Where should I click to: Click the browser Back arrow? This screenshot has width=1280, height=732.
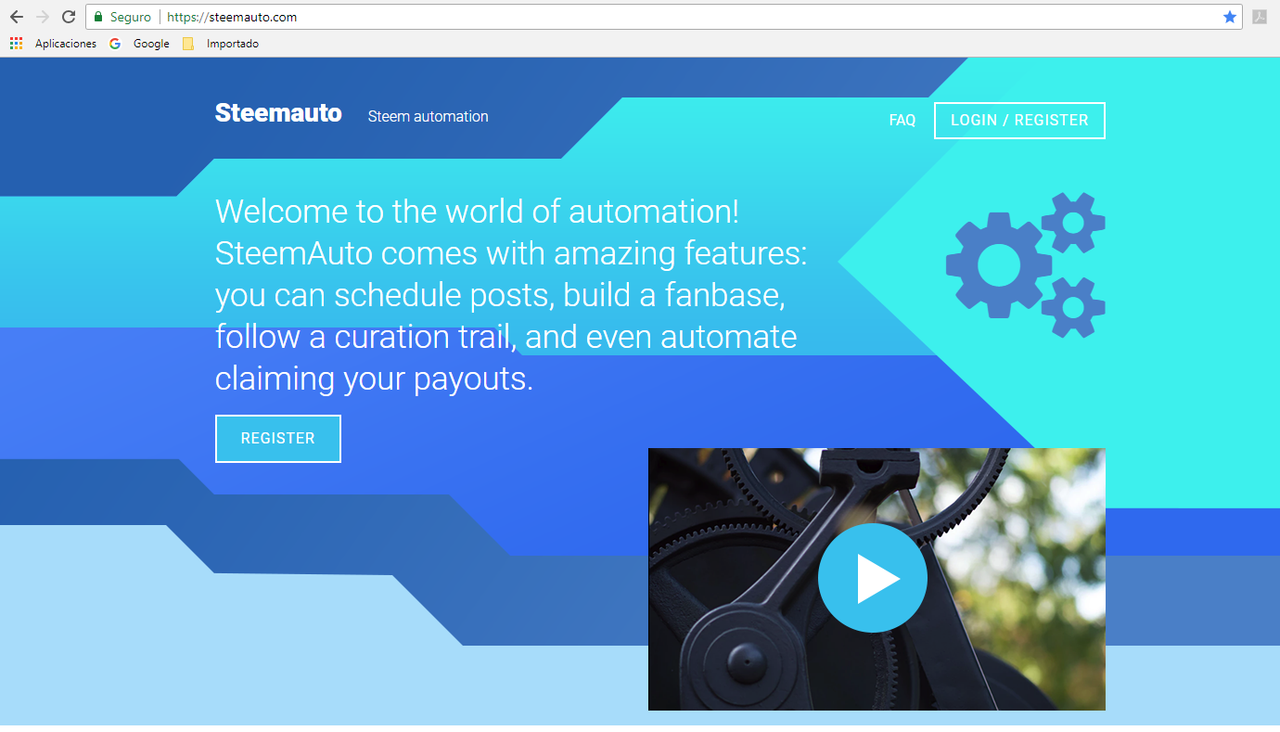[16, 17]
